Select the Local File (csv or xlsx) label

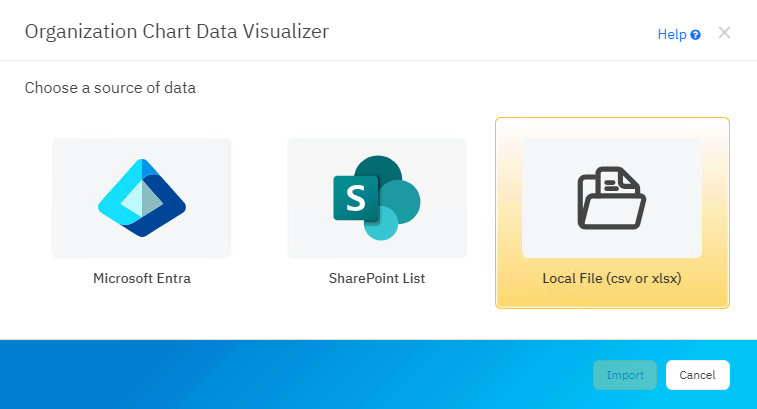click(x=612, y=278)
